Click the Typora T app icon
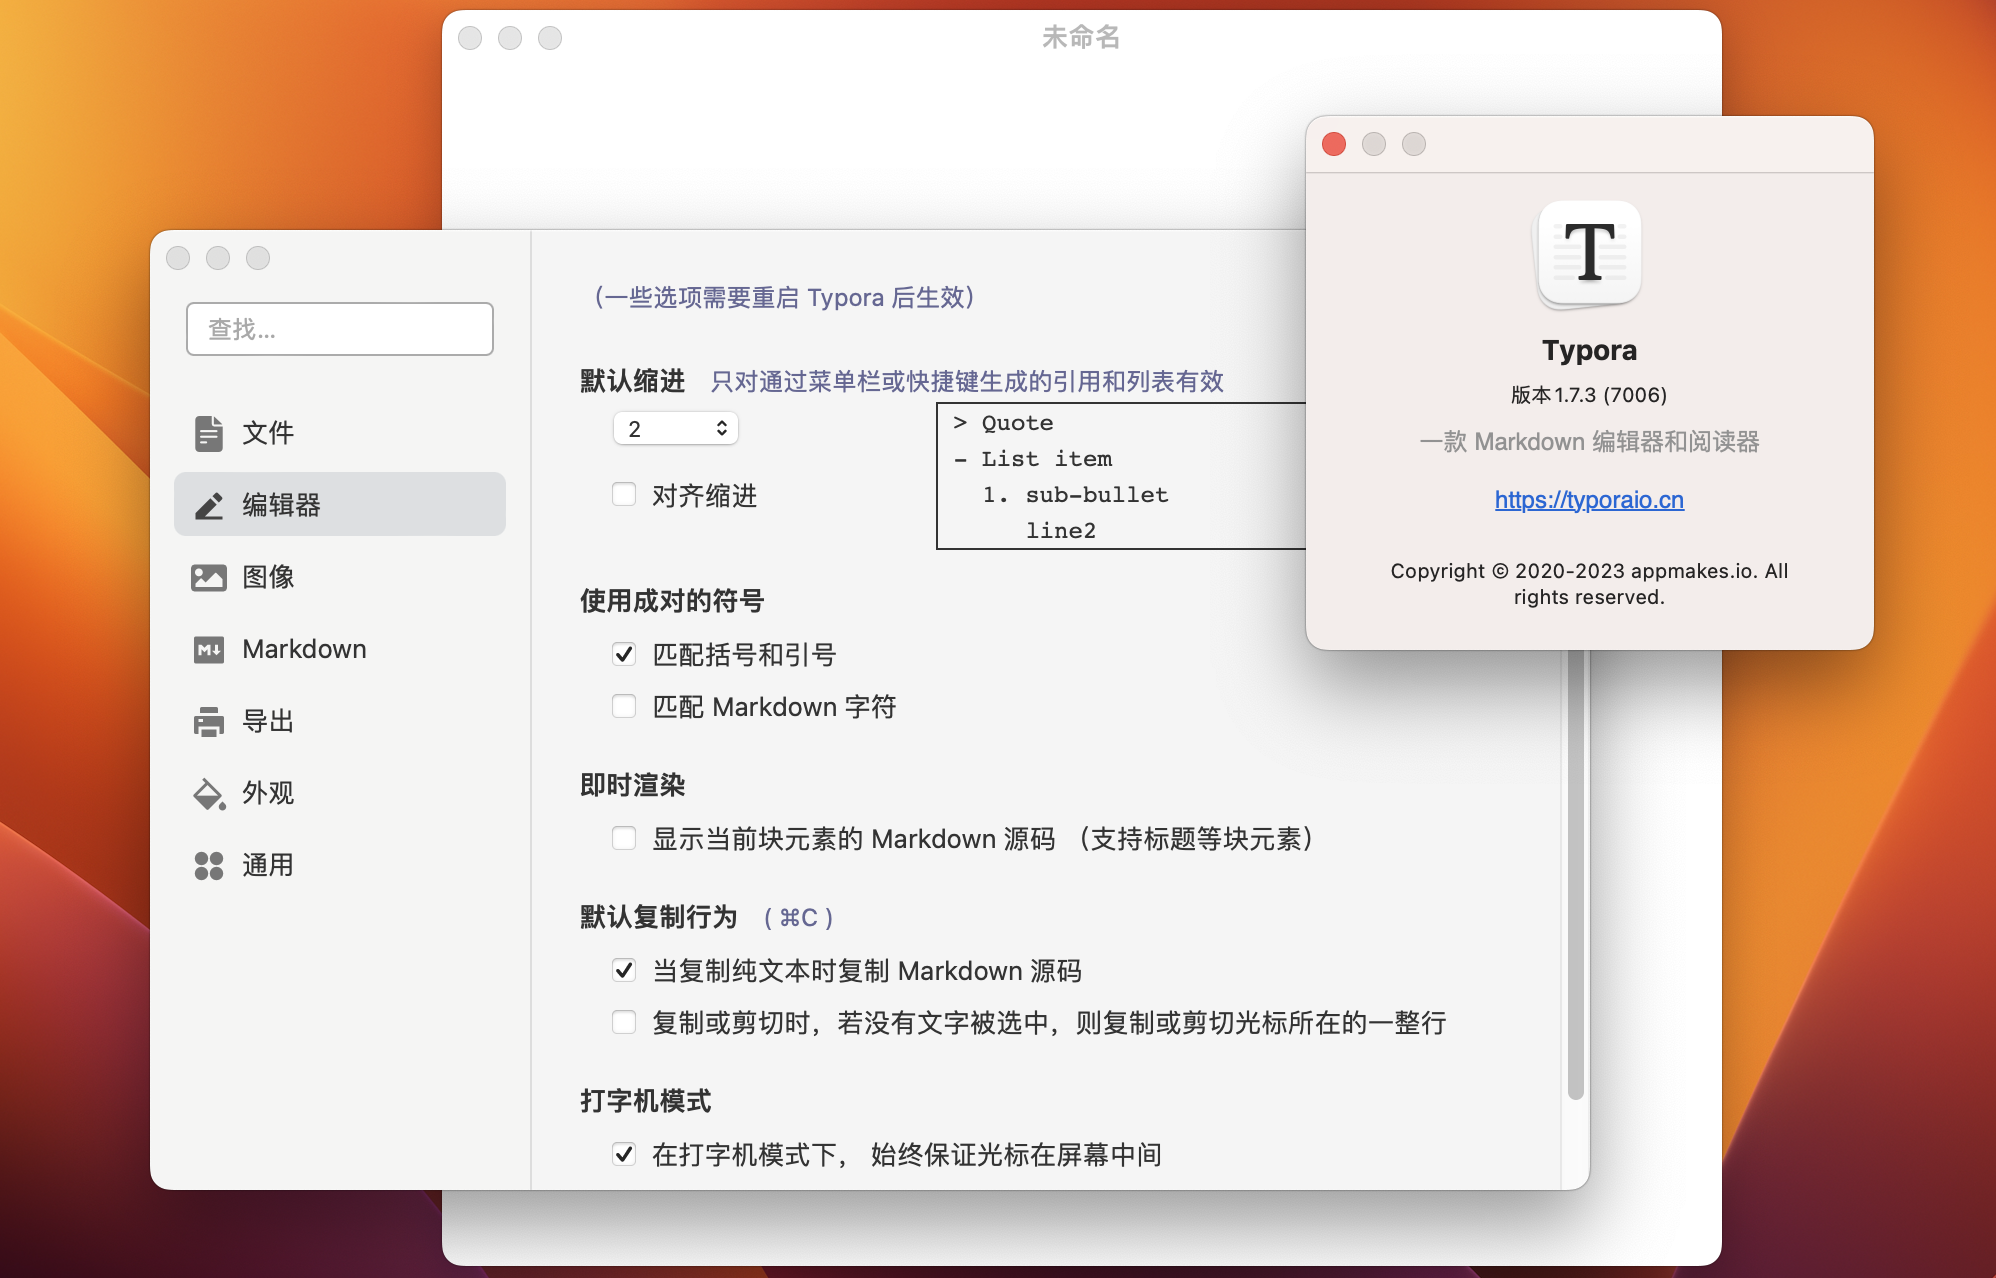 tap(1589, 253)
